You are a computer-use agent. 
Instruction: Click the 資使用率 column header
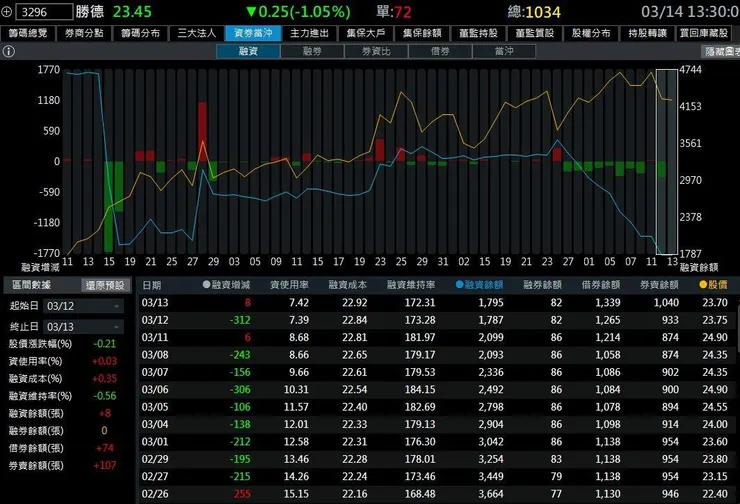[x=289, y=285]
